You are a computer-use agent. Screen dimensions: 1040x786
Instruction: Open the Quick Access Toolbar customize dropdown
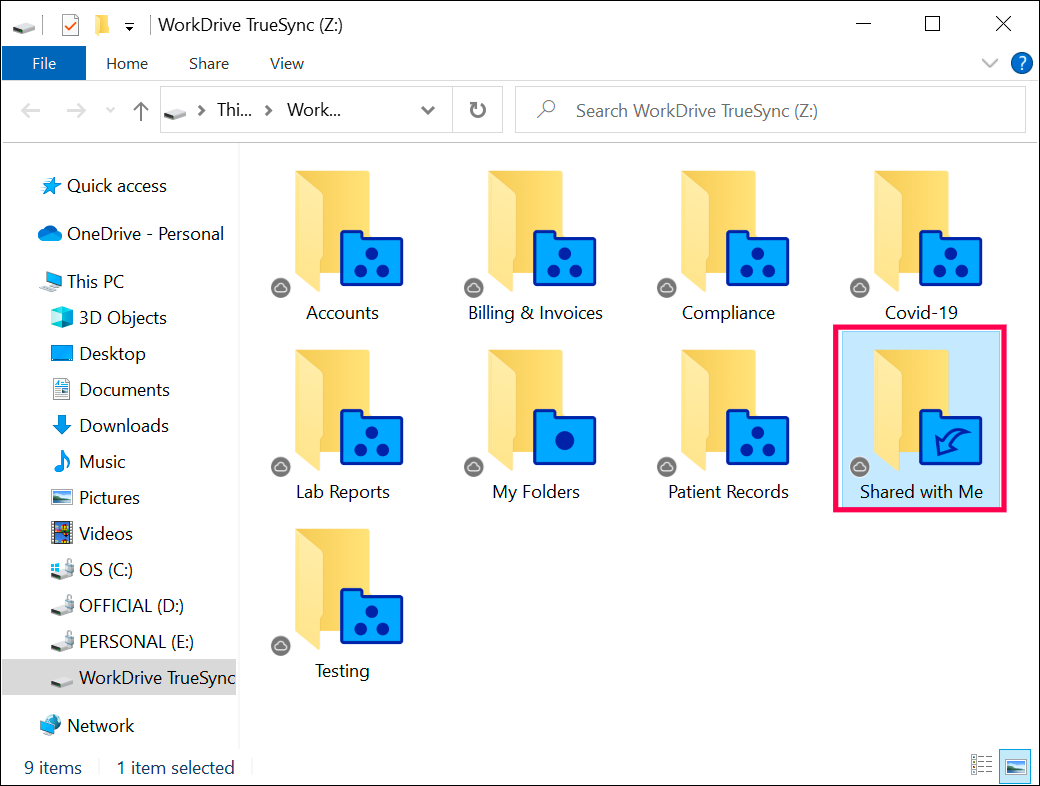129,27
